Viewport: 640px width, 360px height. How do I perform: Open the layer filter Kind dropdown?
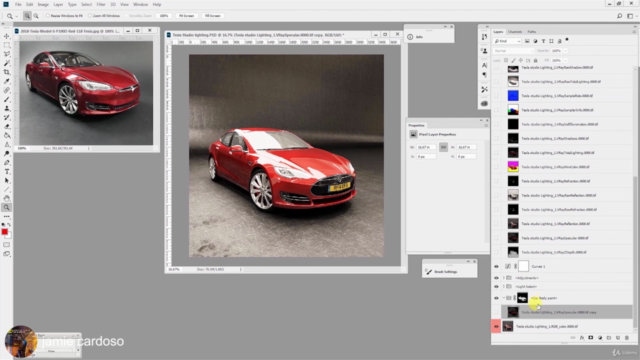(x=507, y=41)
